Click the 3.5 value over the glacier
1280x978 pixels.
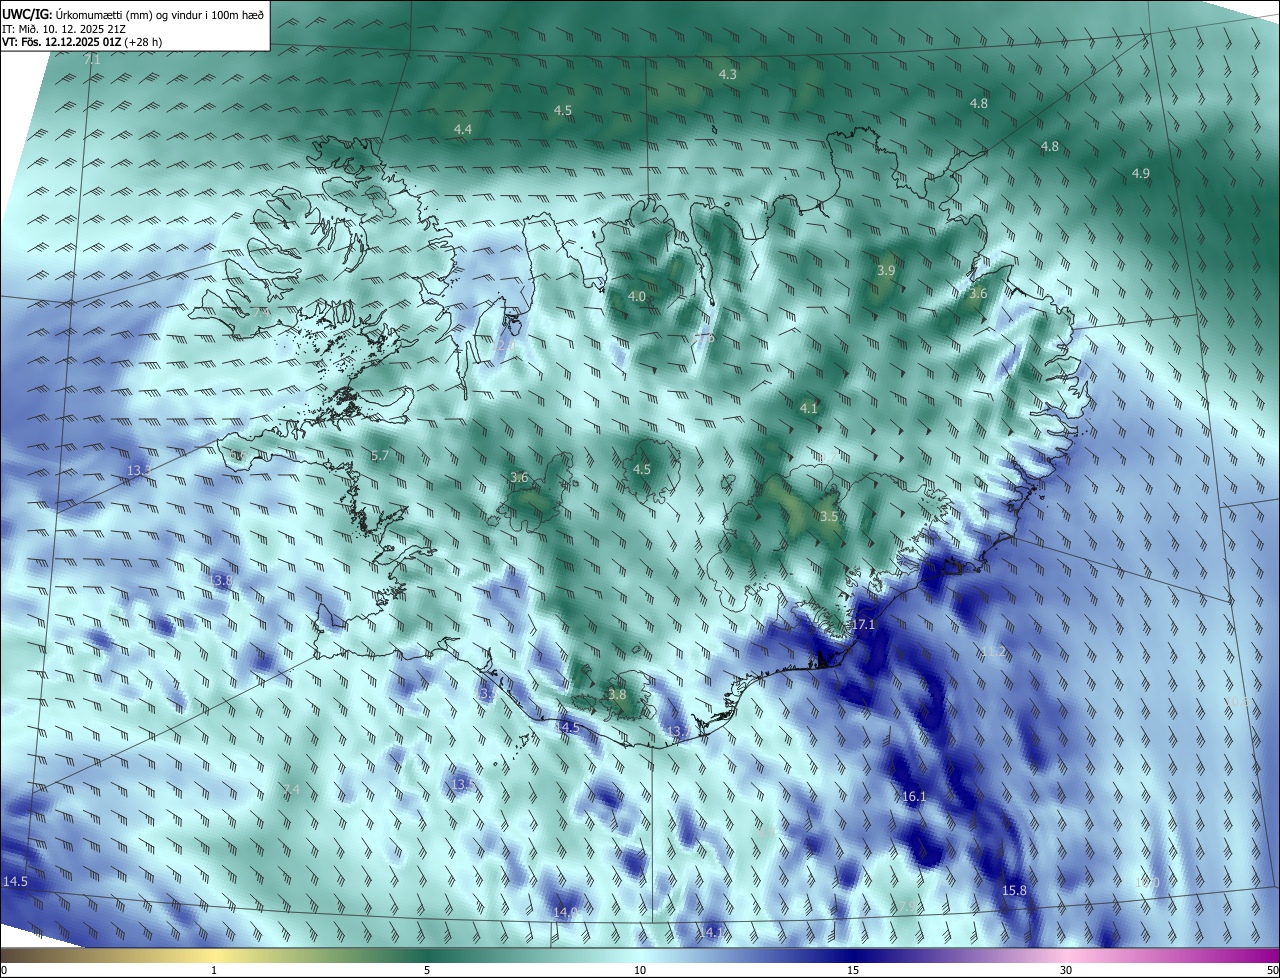click(x=829, y=517)
